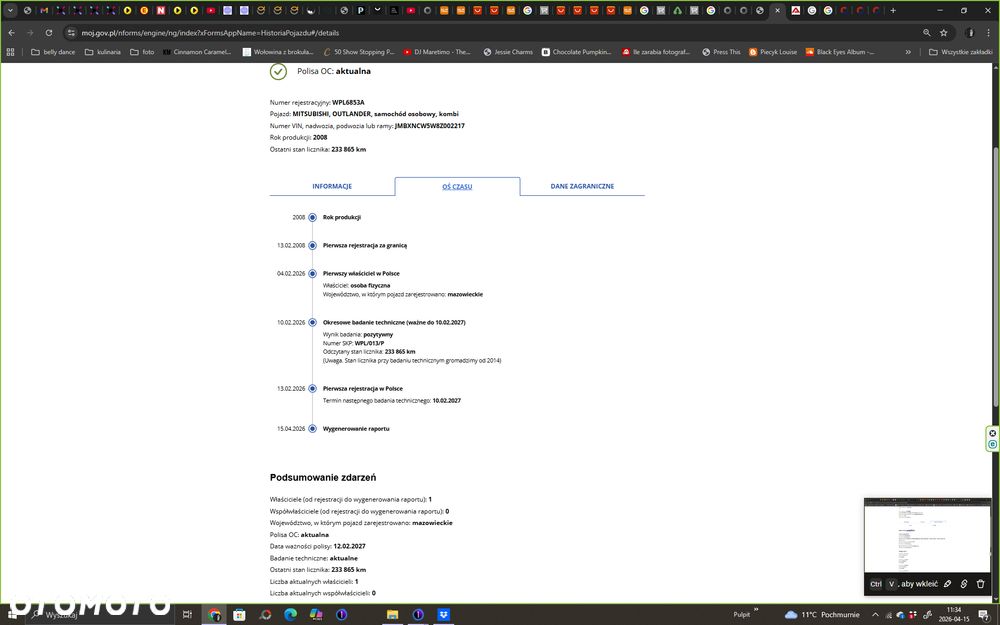Click the 13.02.2008 timeline marker
Viewport: 1000px width, 625px height.
[x=312, y=246]
